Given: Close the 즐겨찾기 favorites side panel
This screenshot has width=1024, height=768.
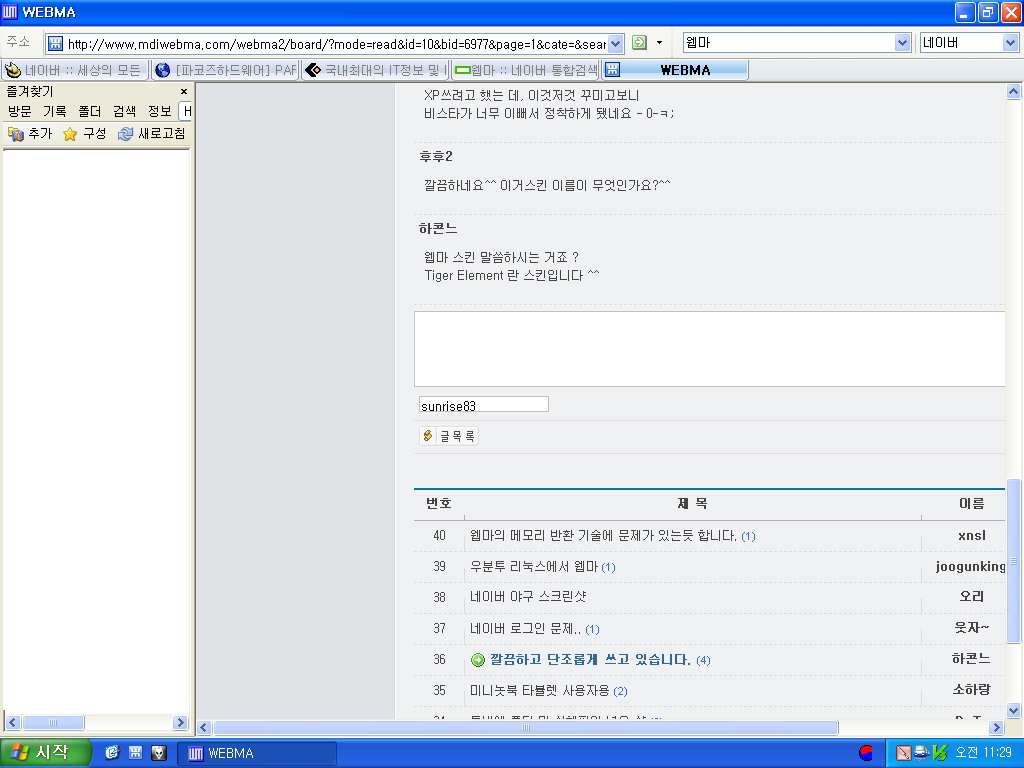Looking at the screenshot, I should pyautogui.click(x=183, y=91).
